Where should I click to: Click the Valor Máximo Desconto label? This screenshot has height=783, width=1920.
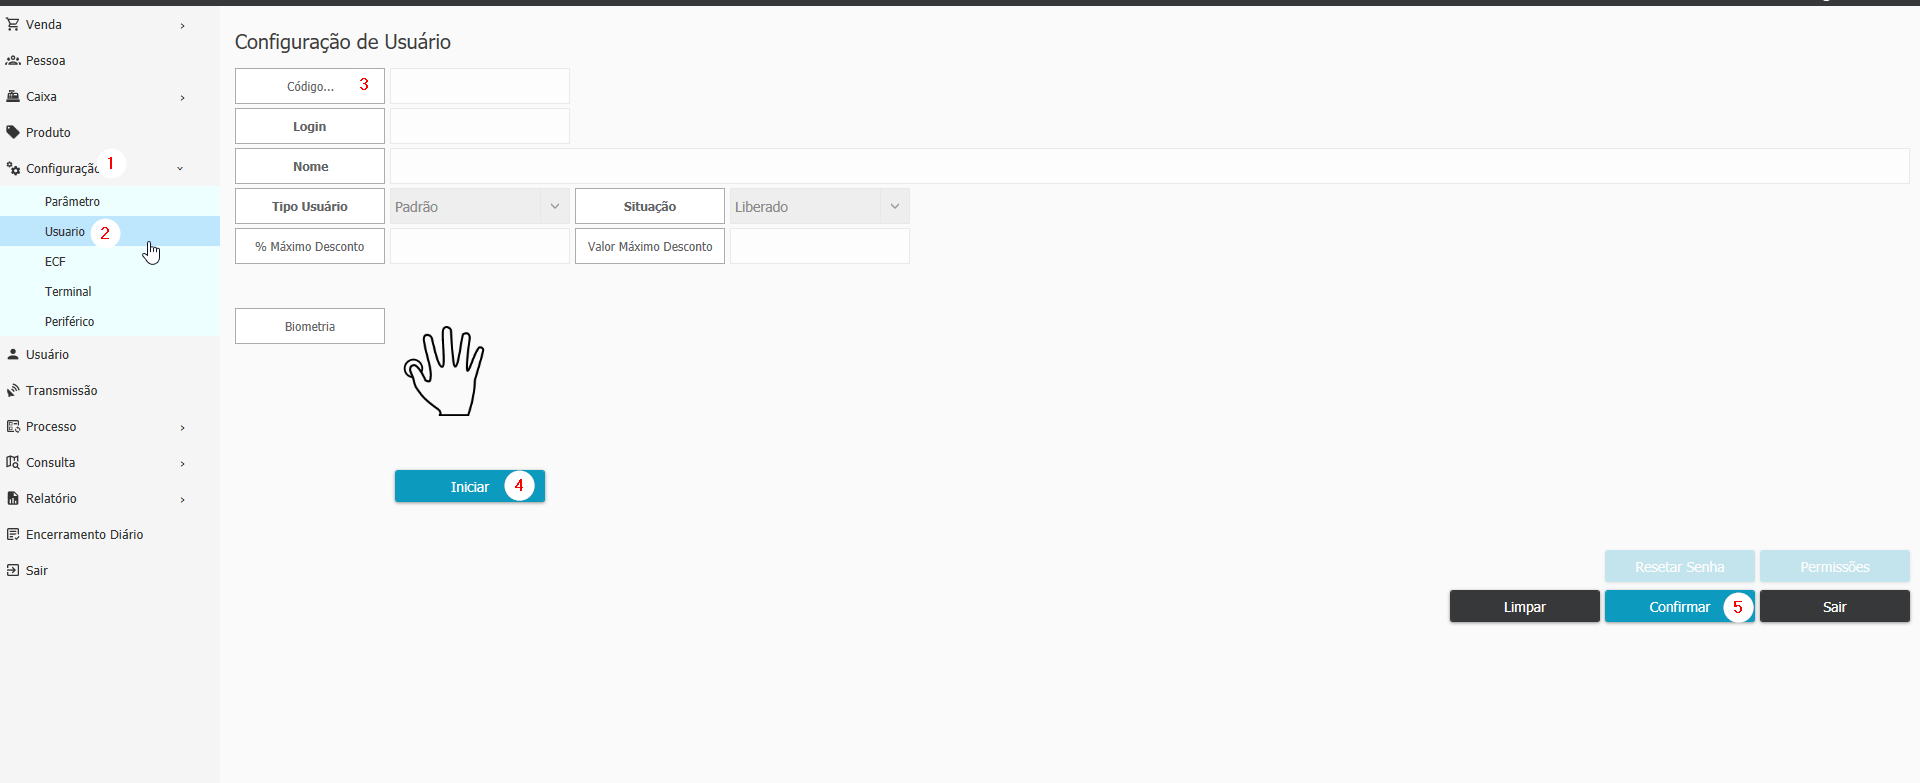pyautogui.click(x=650, y=246)
